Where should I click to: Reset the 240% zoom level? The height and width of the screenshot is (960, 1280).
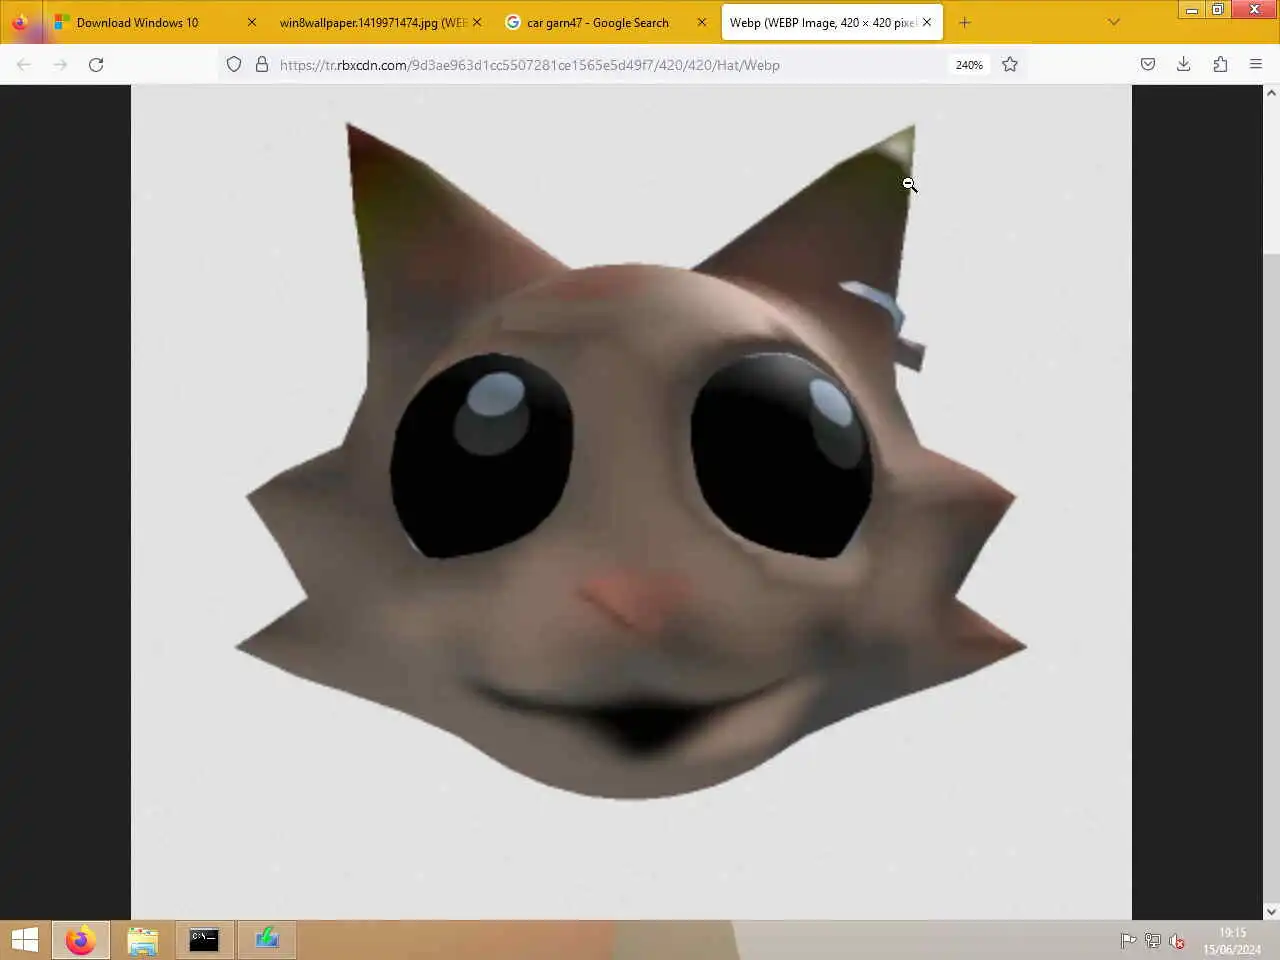pyautogui.click(x=969, y=64)
